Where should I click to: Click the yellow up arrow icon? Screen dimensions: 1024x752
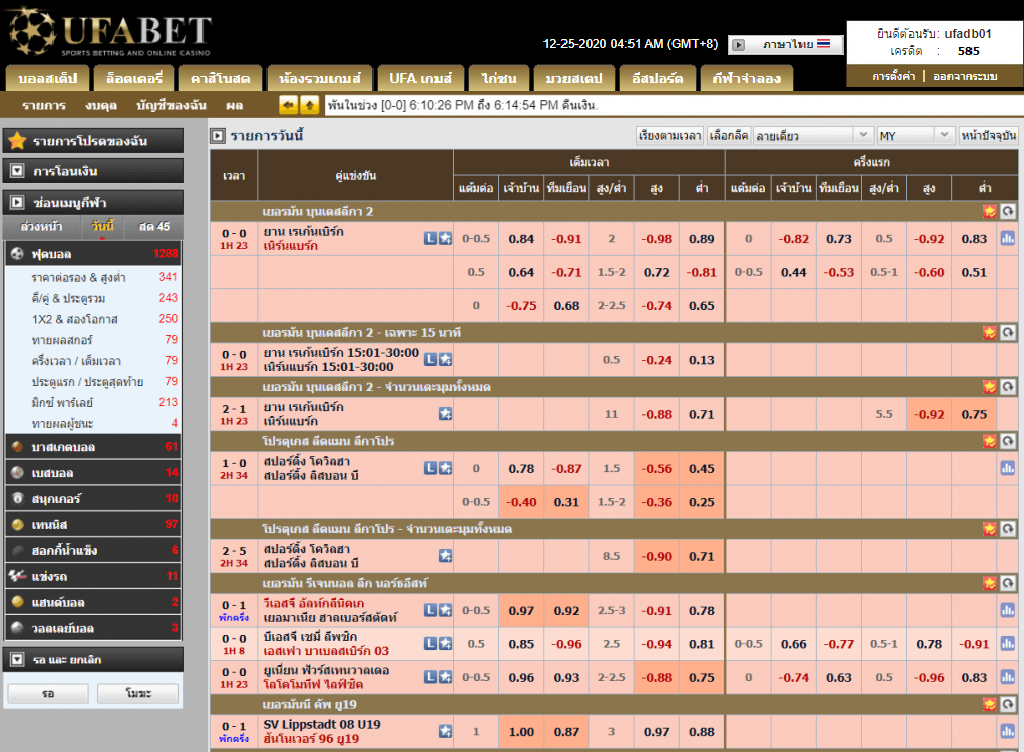310,104
